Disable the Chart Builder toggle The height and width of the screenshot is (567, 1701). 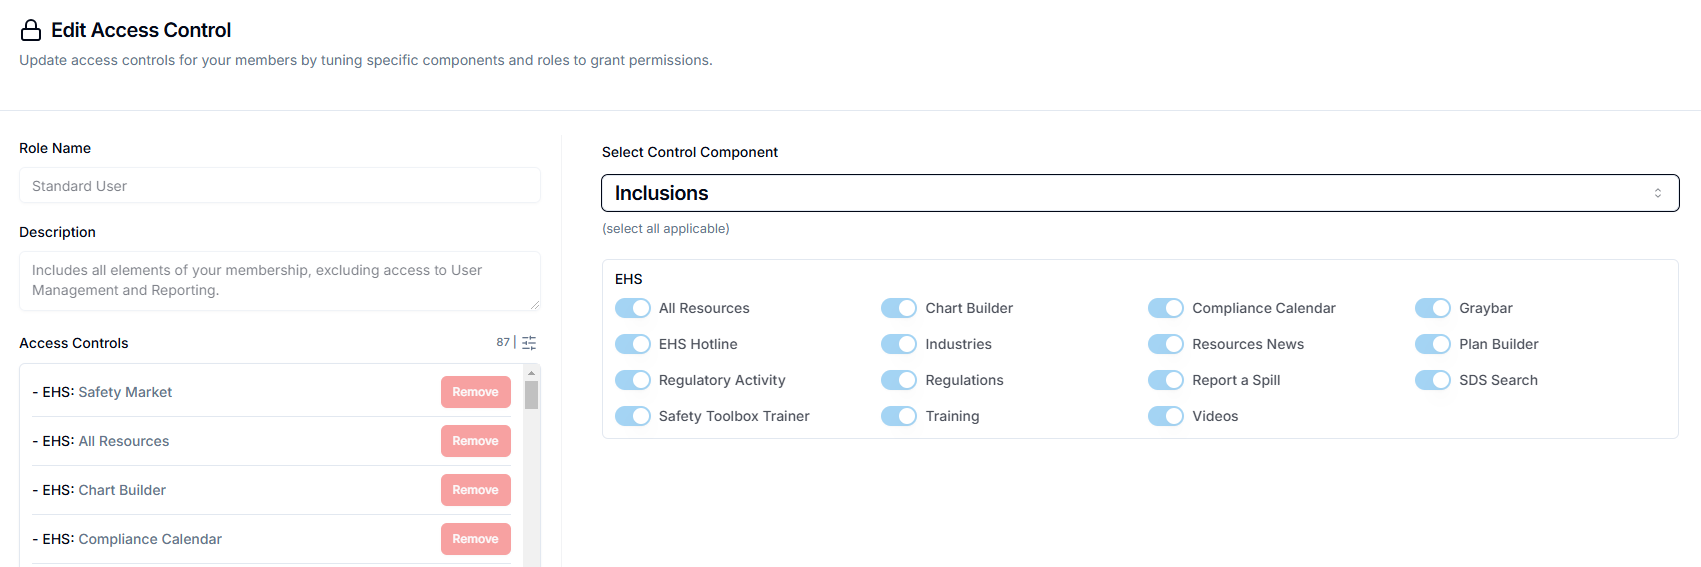click(899, 308)
